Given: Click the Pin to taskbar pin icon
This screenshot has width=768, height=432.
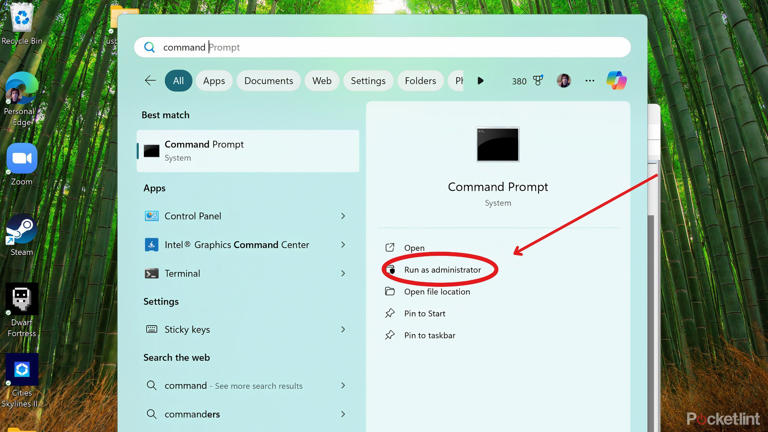Looking at the screenshot, I should tap(390, 335).
